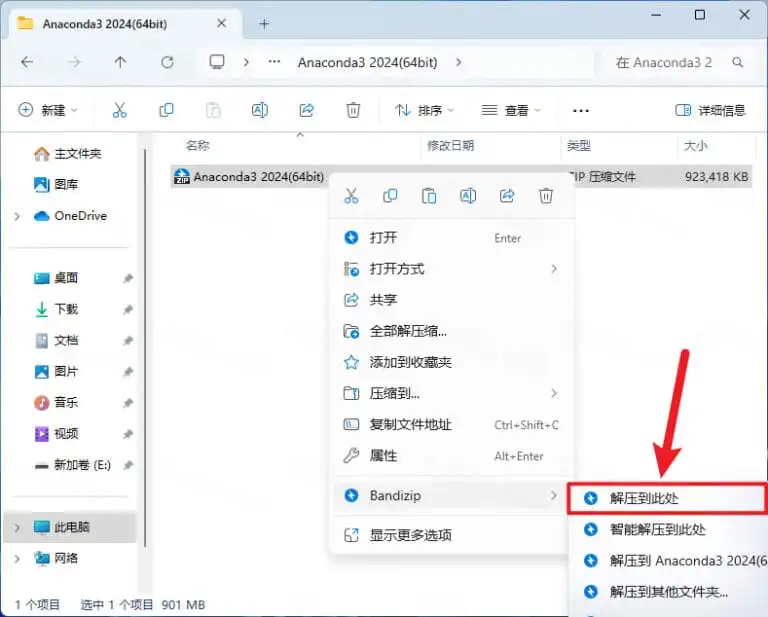Go back with the left arrow
Viewport: 768px width, 617px height.
[27, 62]
